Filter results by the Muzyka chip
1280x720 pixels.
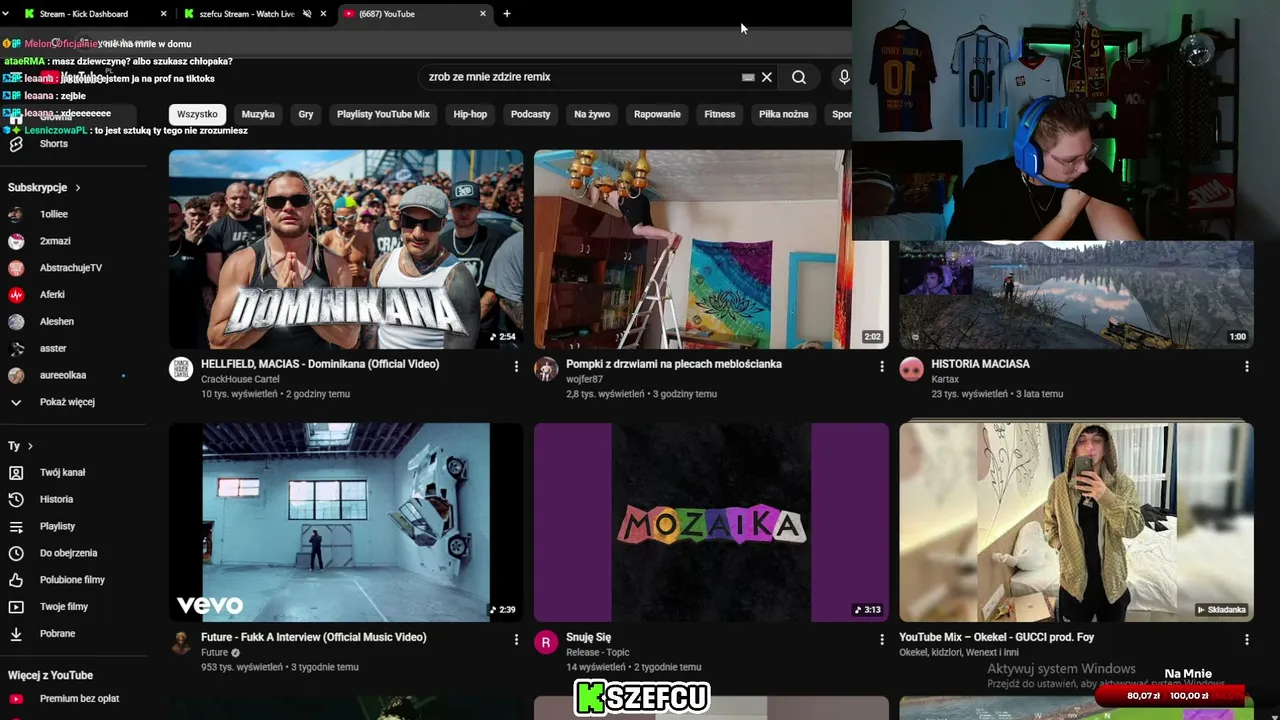(258, 114)
